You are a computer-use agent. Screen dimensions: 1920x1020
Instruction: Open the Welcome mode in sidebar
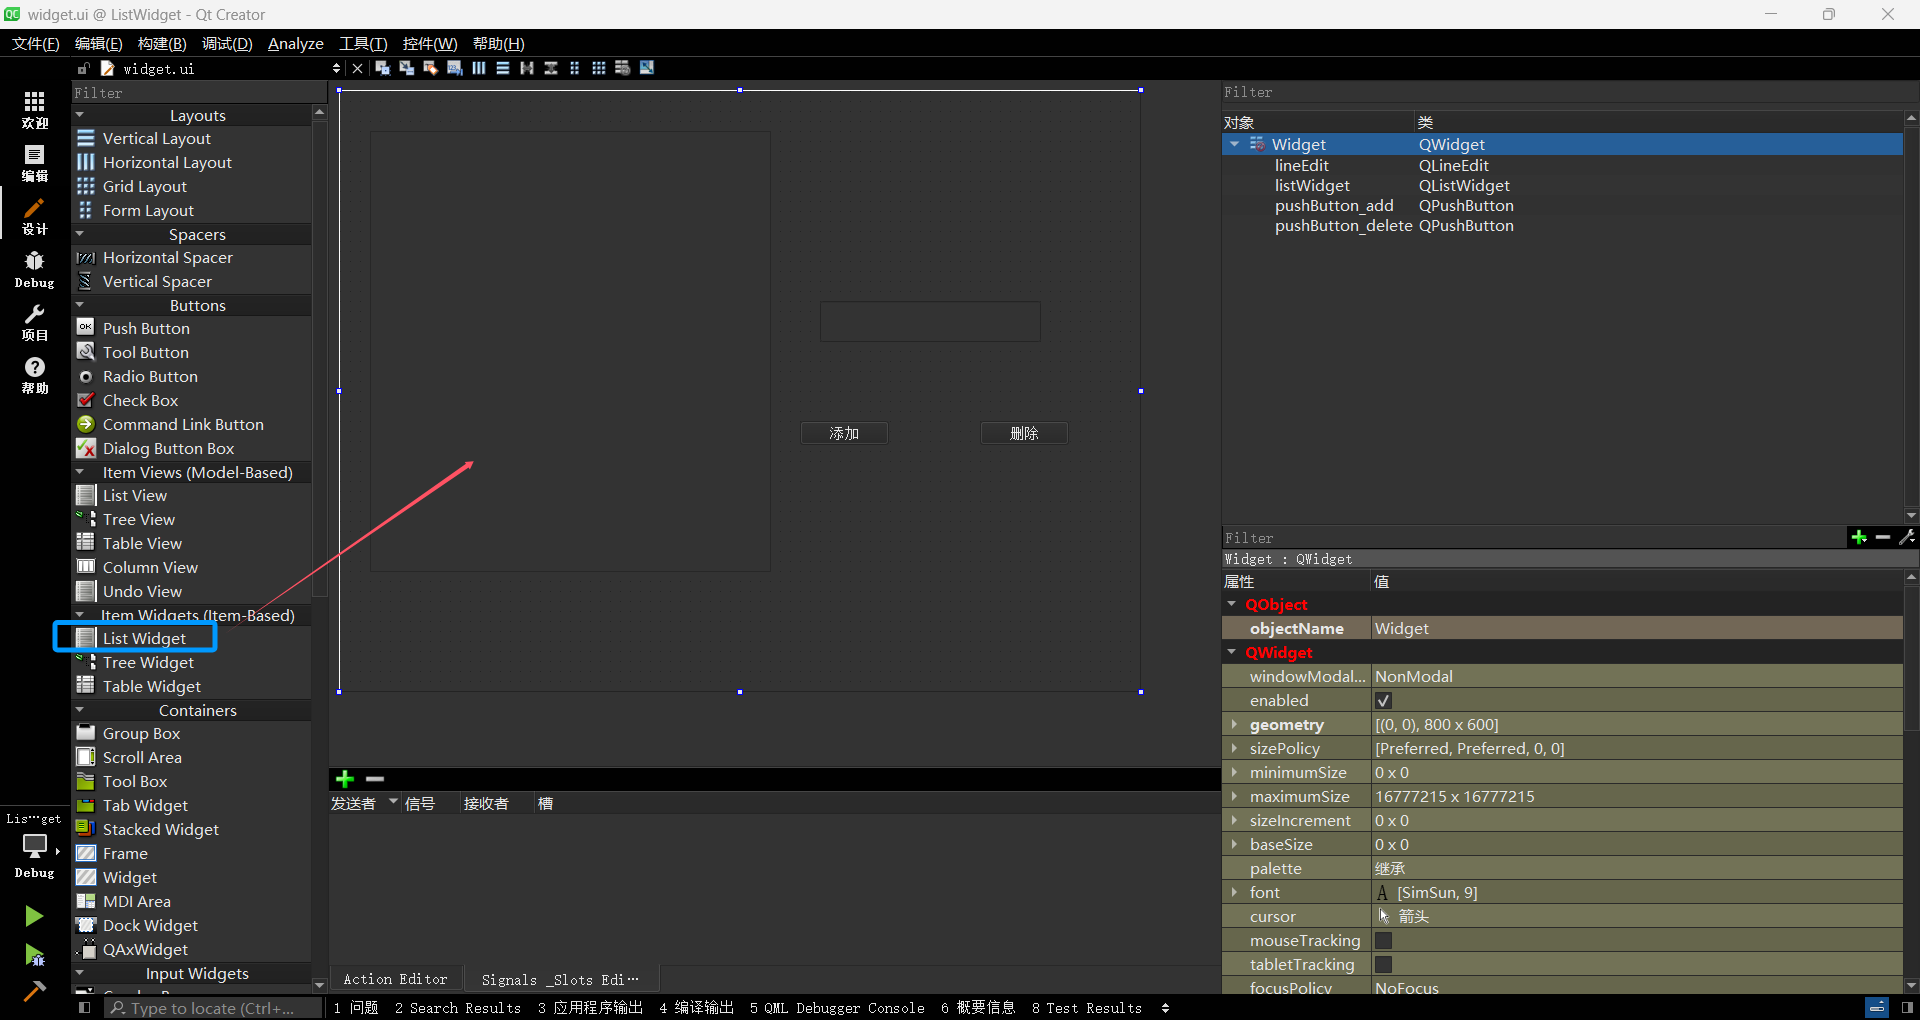pyautogui.click(x=35, y=110)
